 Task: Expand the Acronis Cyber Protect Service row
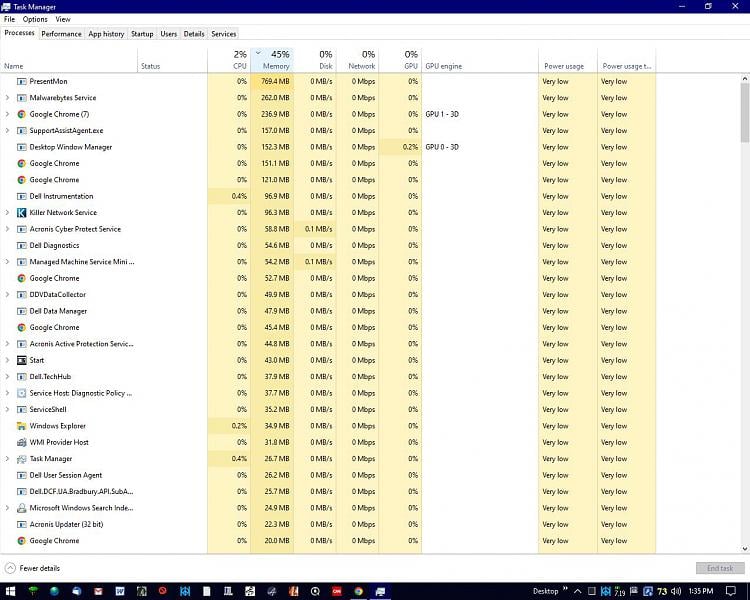(x=7, y=229)
